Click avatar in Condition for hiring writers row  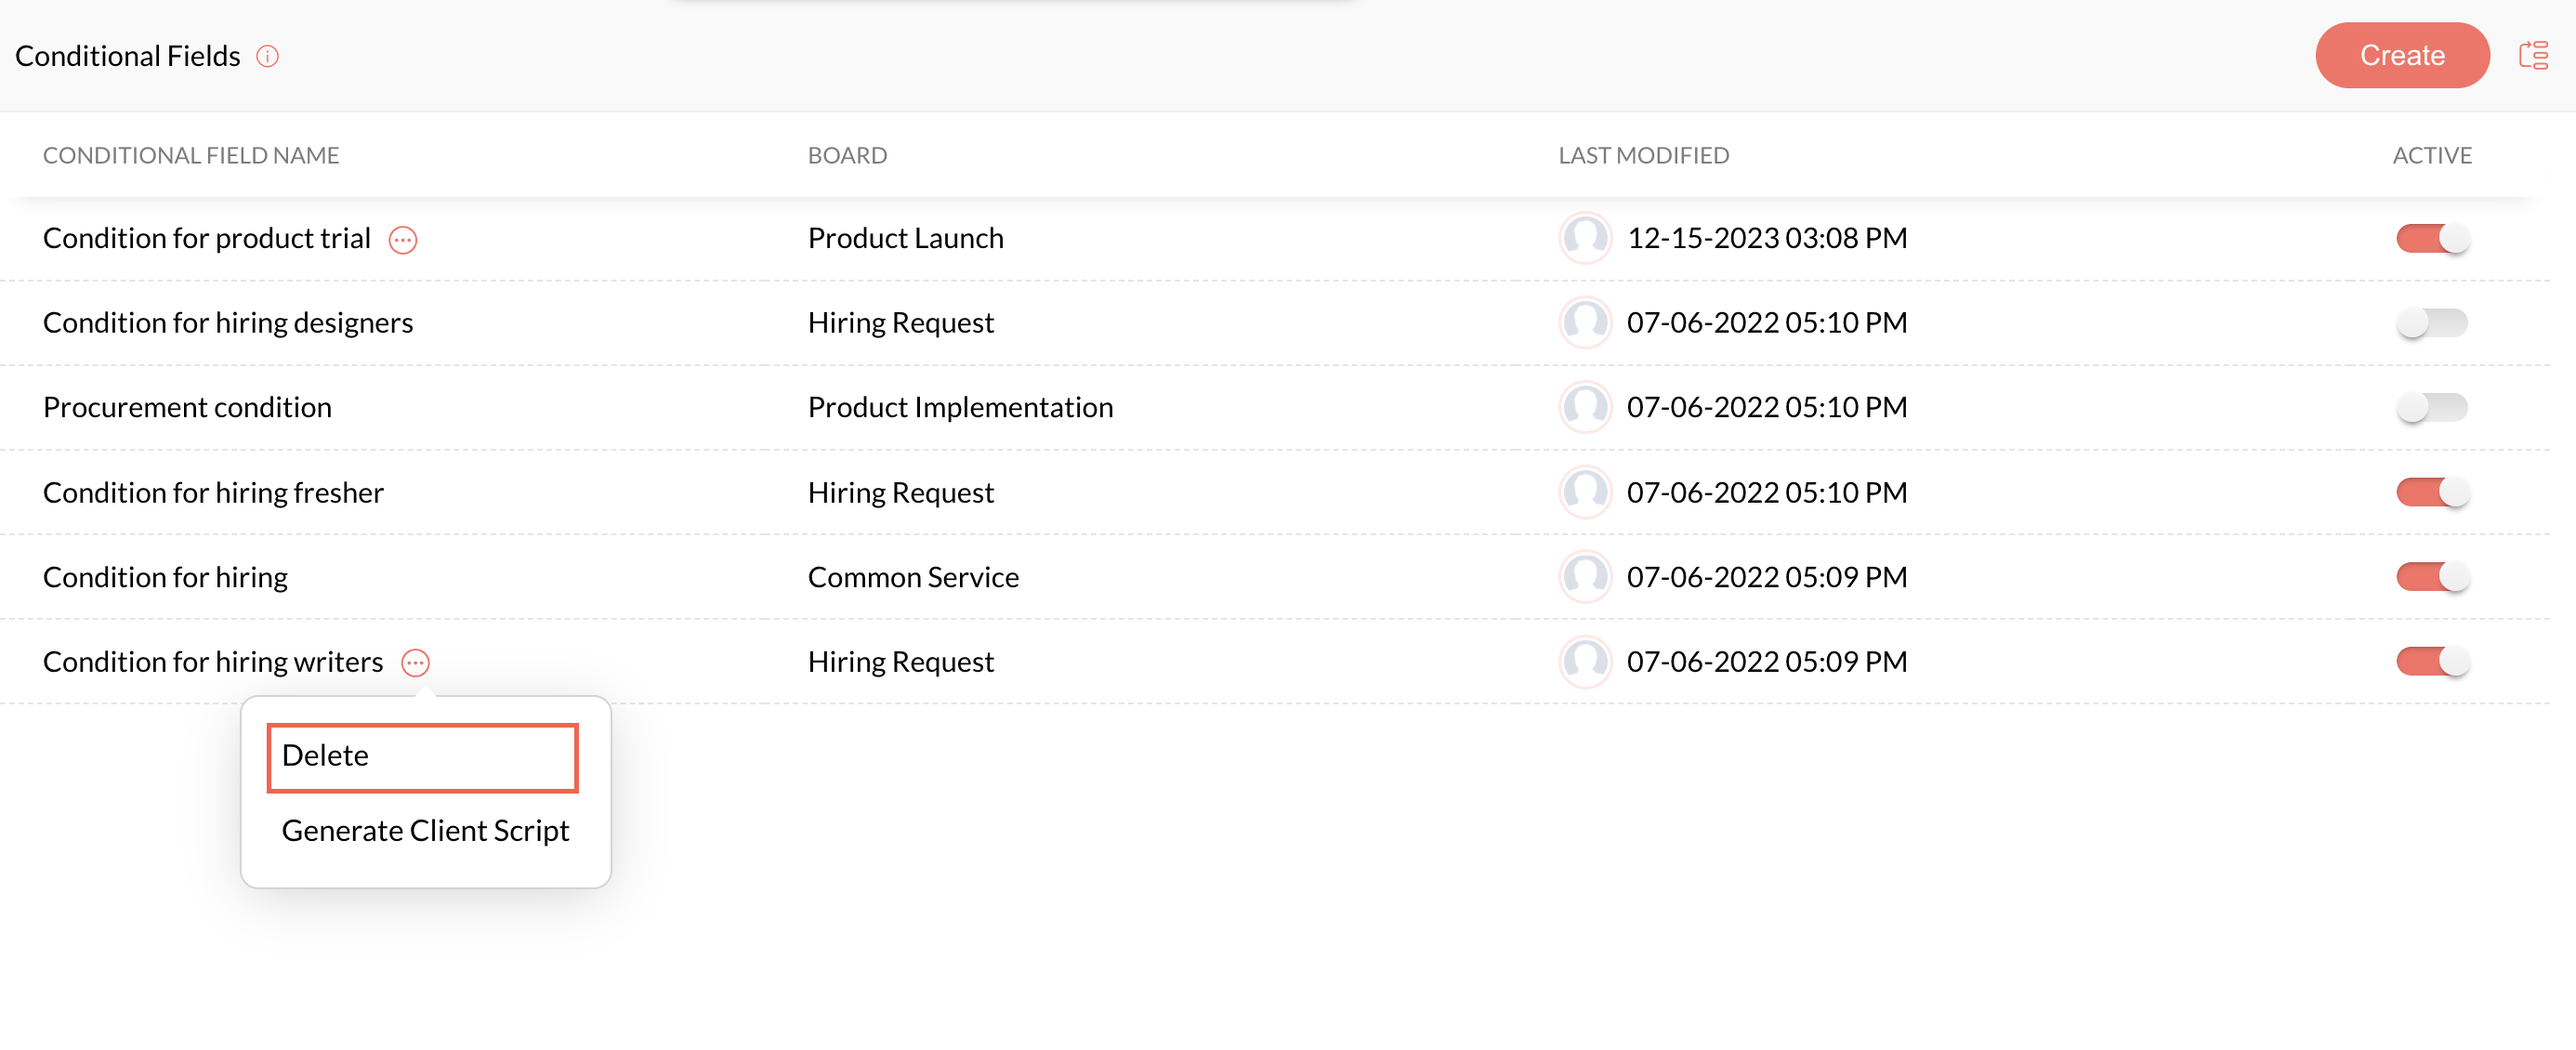tap(1584, 662)
